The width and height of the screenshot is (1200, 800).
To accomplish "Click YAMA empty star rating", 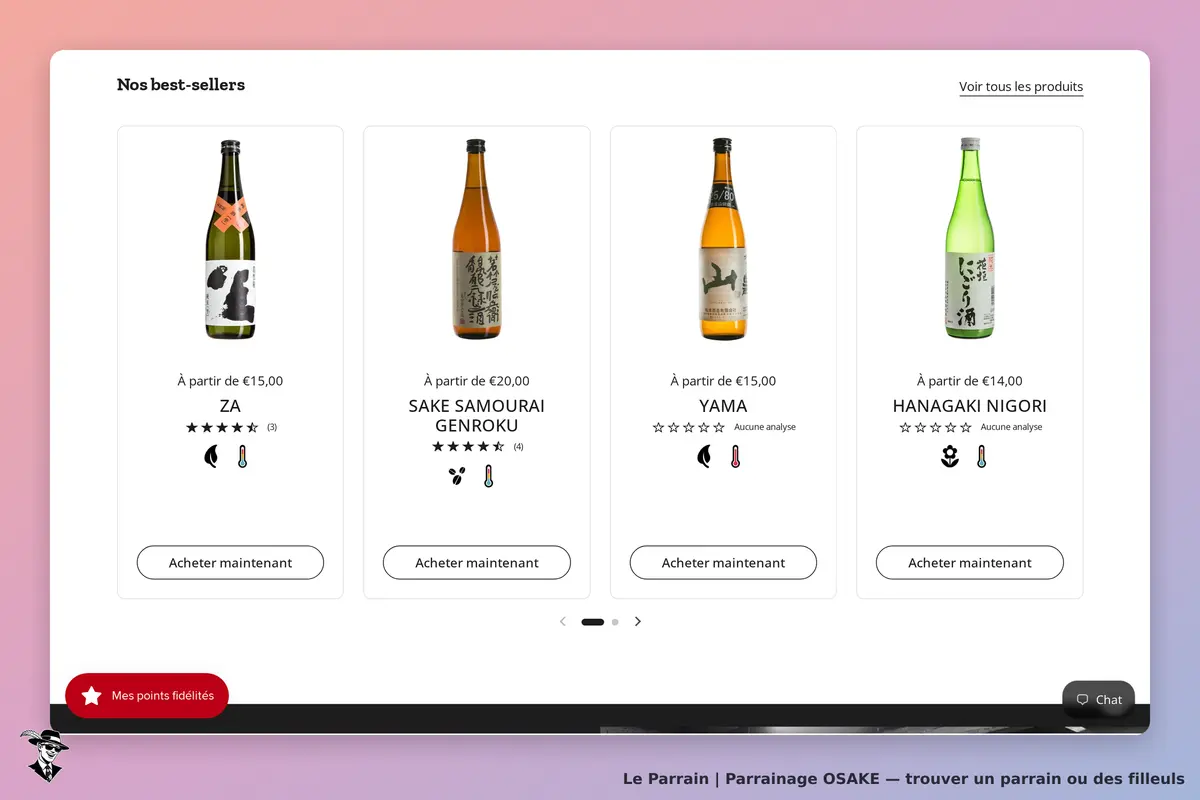I will [x=688, y=427].
